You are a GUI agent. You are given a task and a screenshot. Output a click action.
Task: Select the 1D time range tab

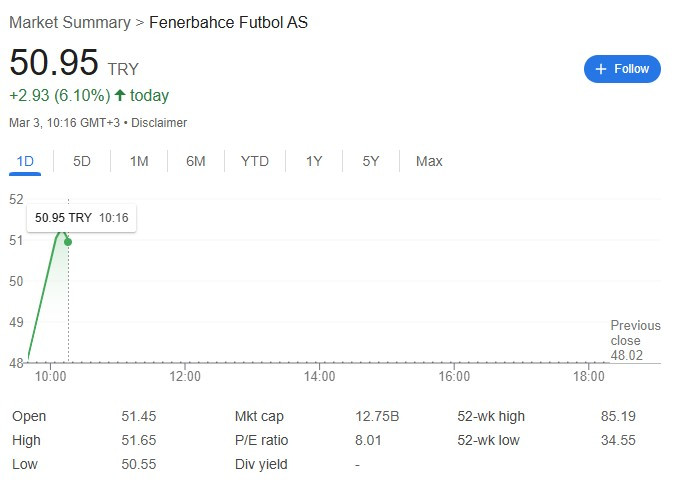[25, 161]
